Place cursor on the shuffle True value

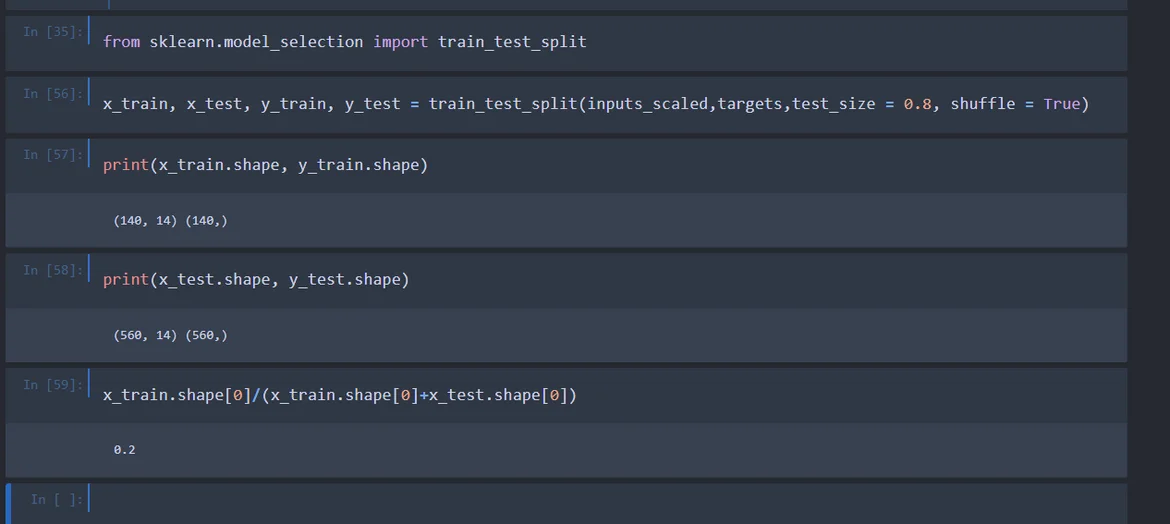(1061, 104)
